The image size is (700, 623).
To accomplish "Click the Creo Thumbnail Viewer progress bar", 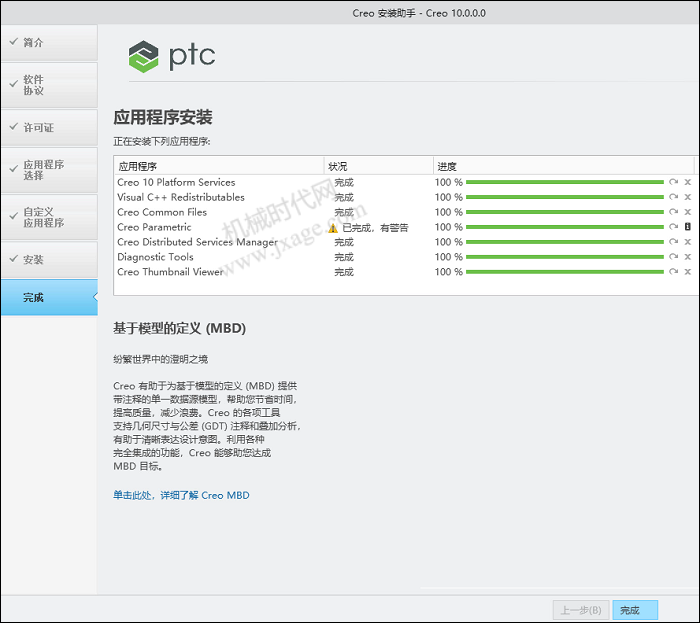I will tap(565, 271).
